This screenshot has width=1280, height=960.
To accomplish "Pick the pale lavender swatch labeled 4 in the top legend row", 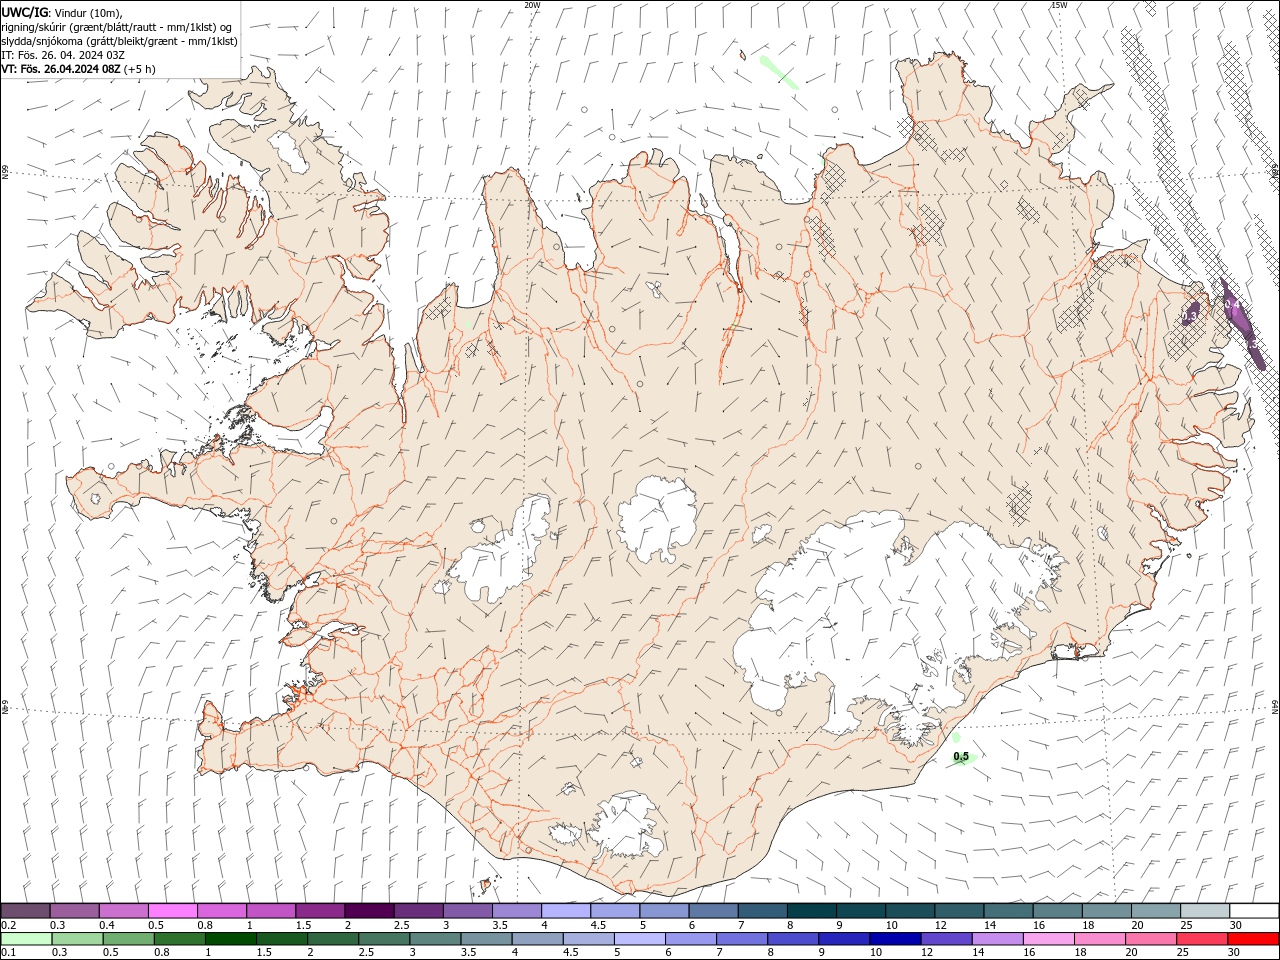I will point(565,911).
